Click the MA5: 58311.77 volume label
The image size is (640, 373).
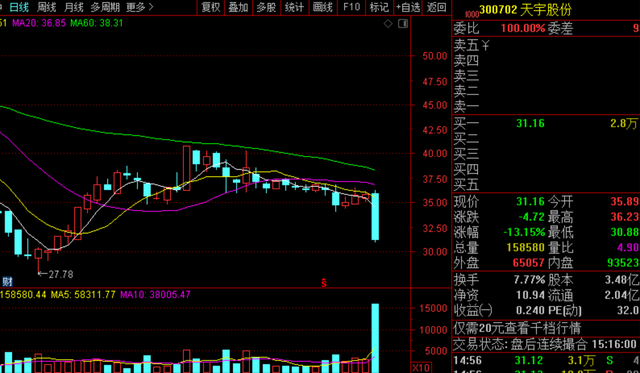point(83,294)
